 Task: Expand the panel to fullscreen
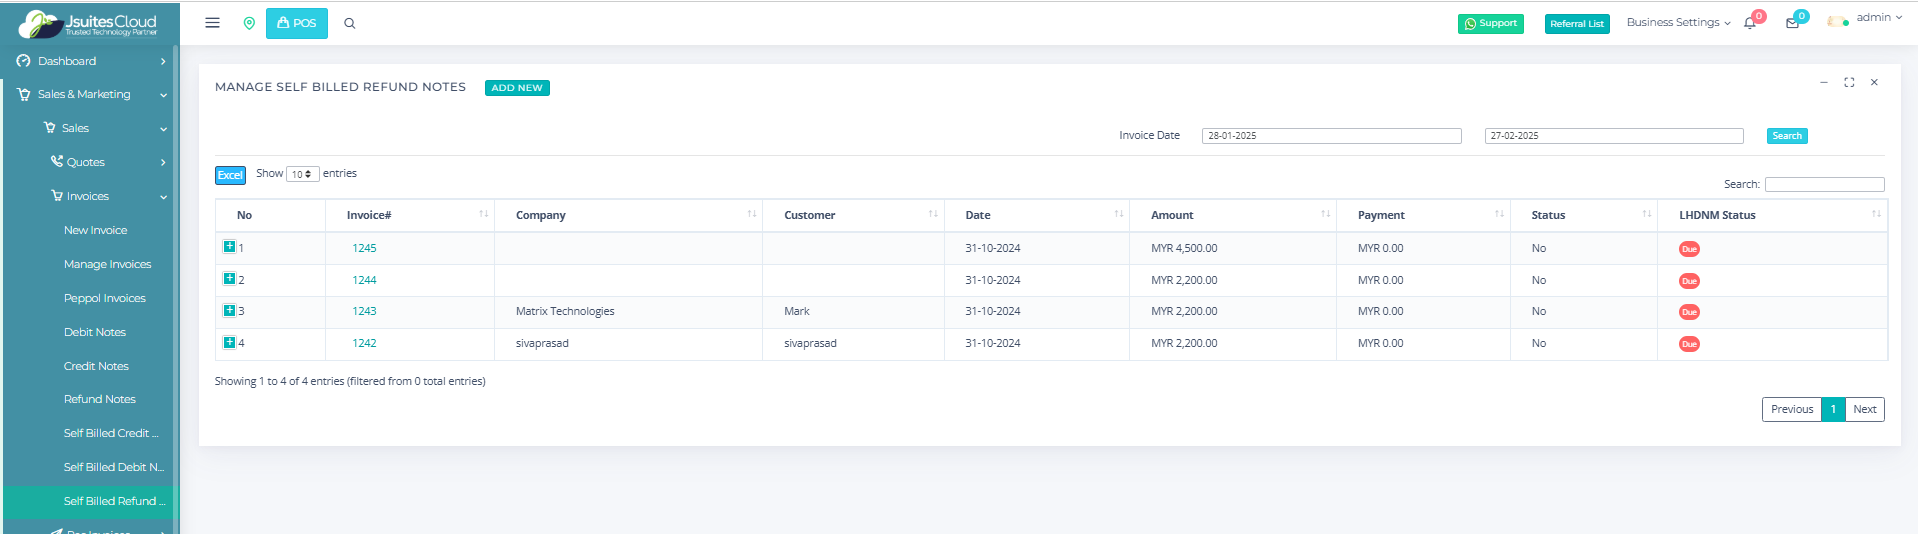click(x=1849, y=82)
